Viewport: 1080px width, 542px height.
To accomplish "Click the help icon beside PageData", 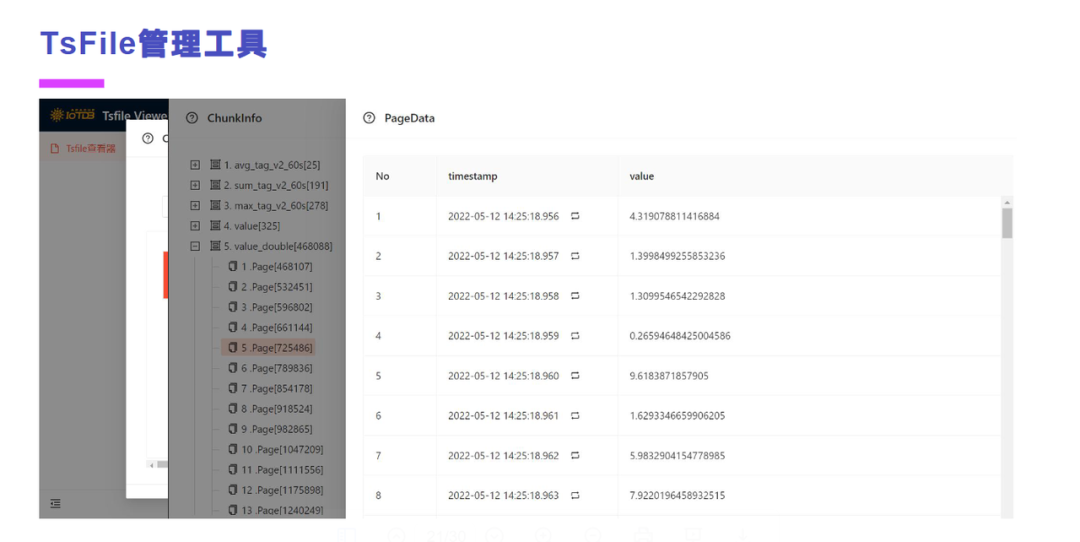I will click(x=369, y=118).
